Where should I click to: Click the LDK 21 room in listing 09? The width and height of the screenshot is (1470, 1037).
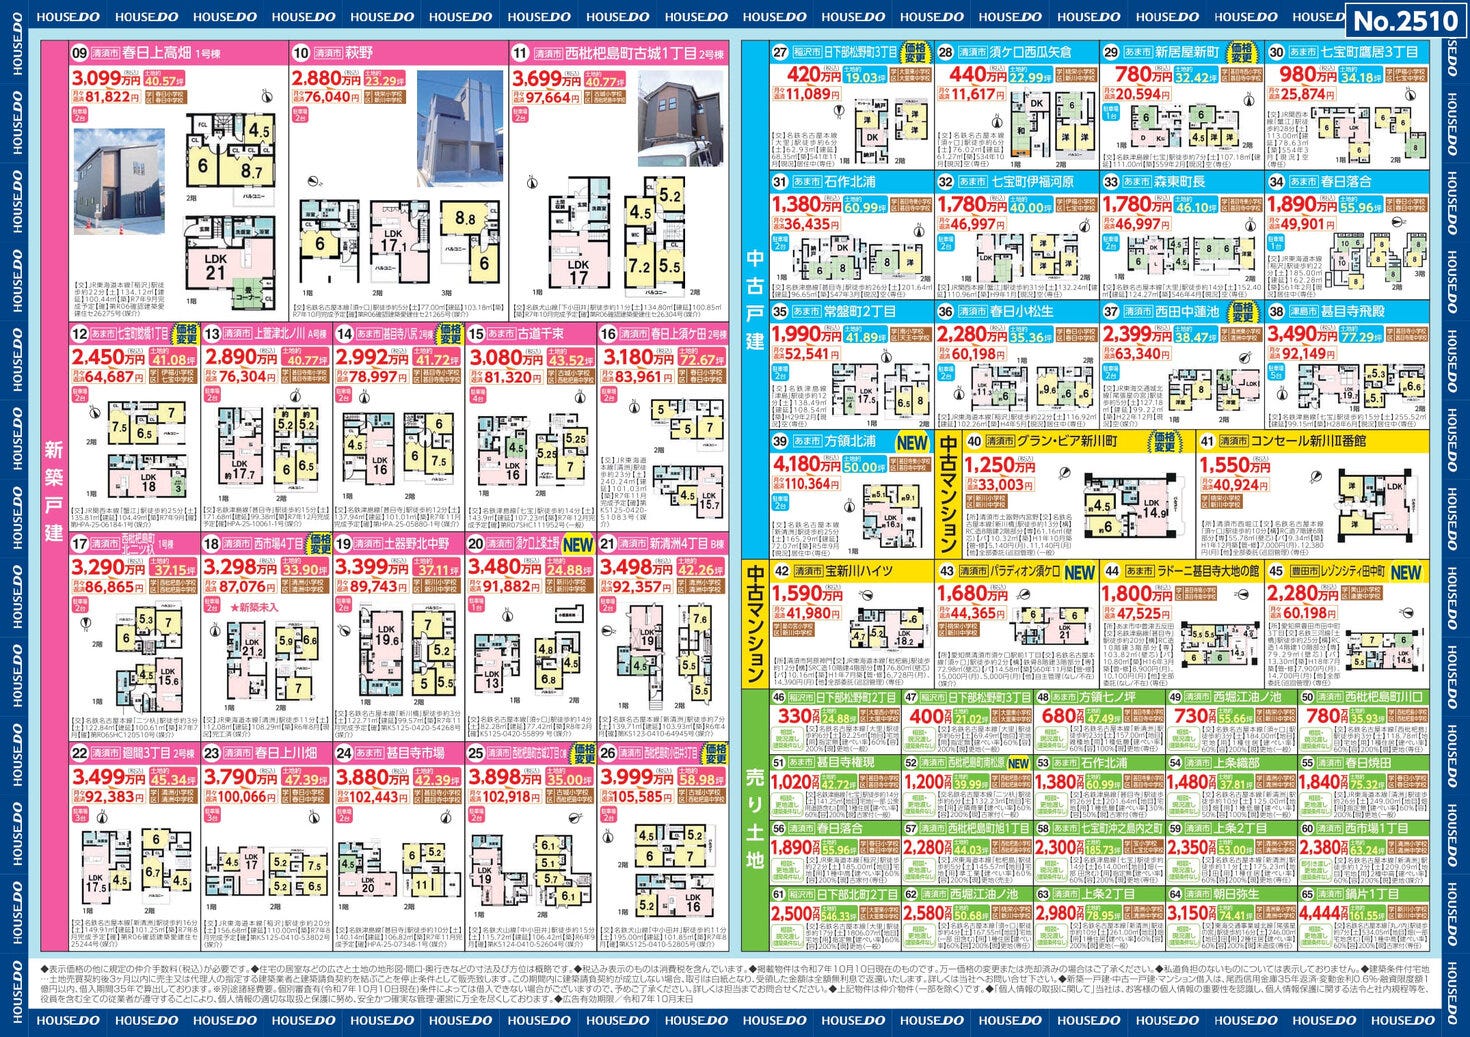216,266
